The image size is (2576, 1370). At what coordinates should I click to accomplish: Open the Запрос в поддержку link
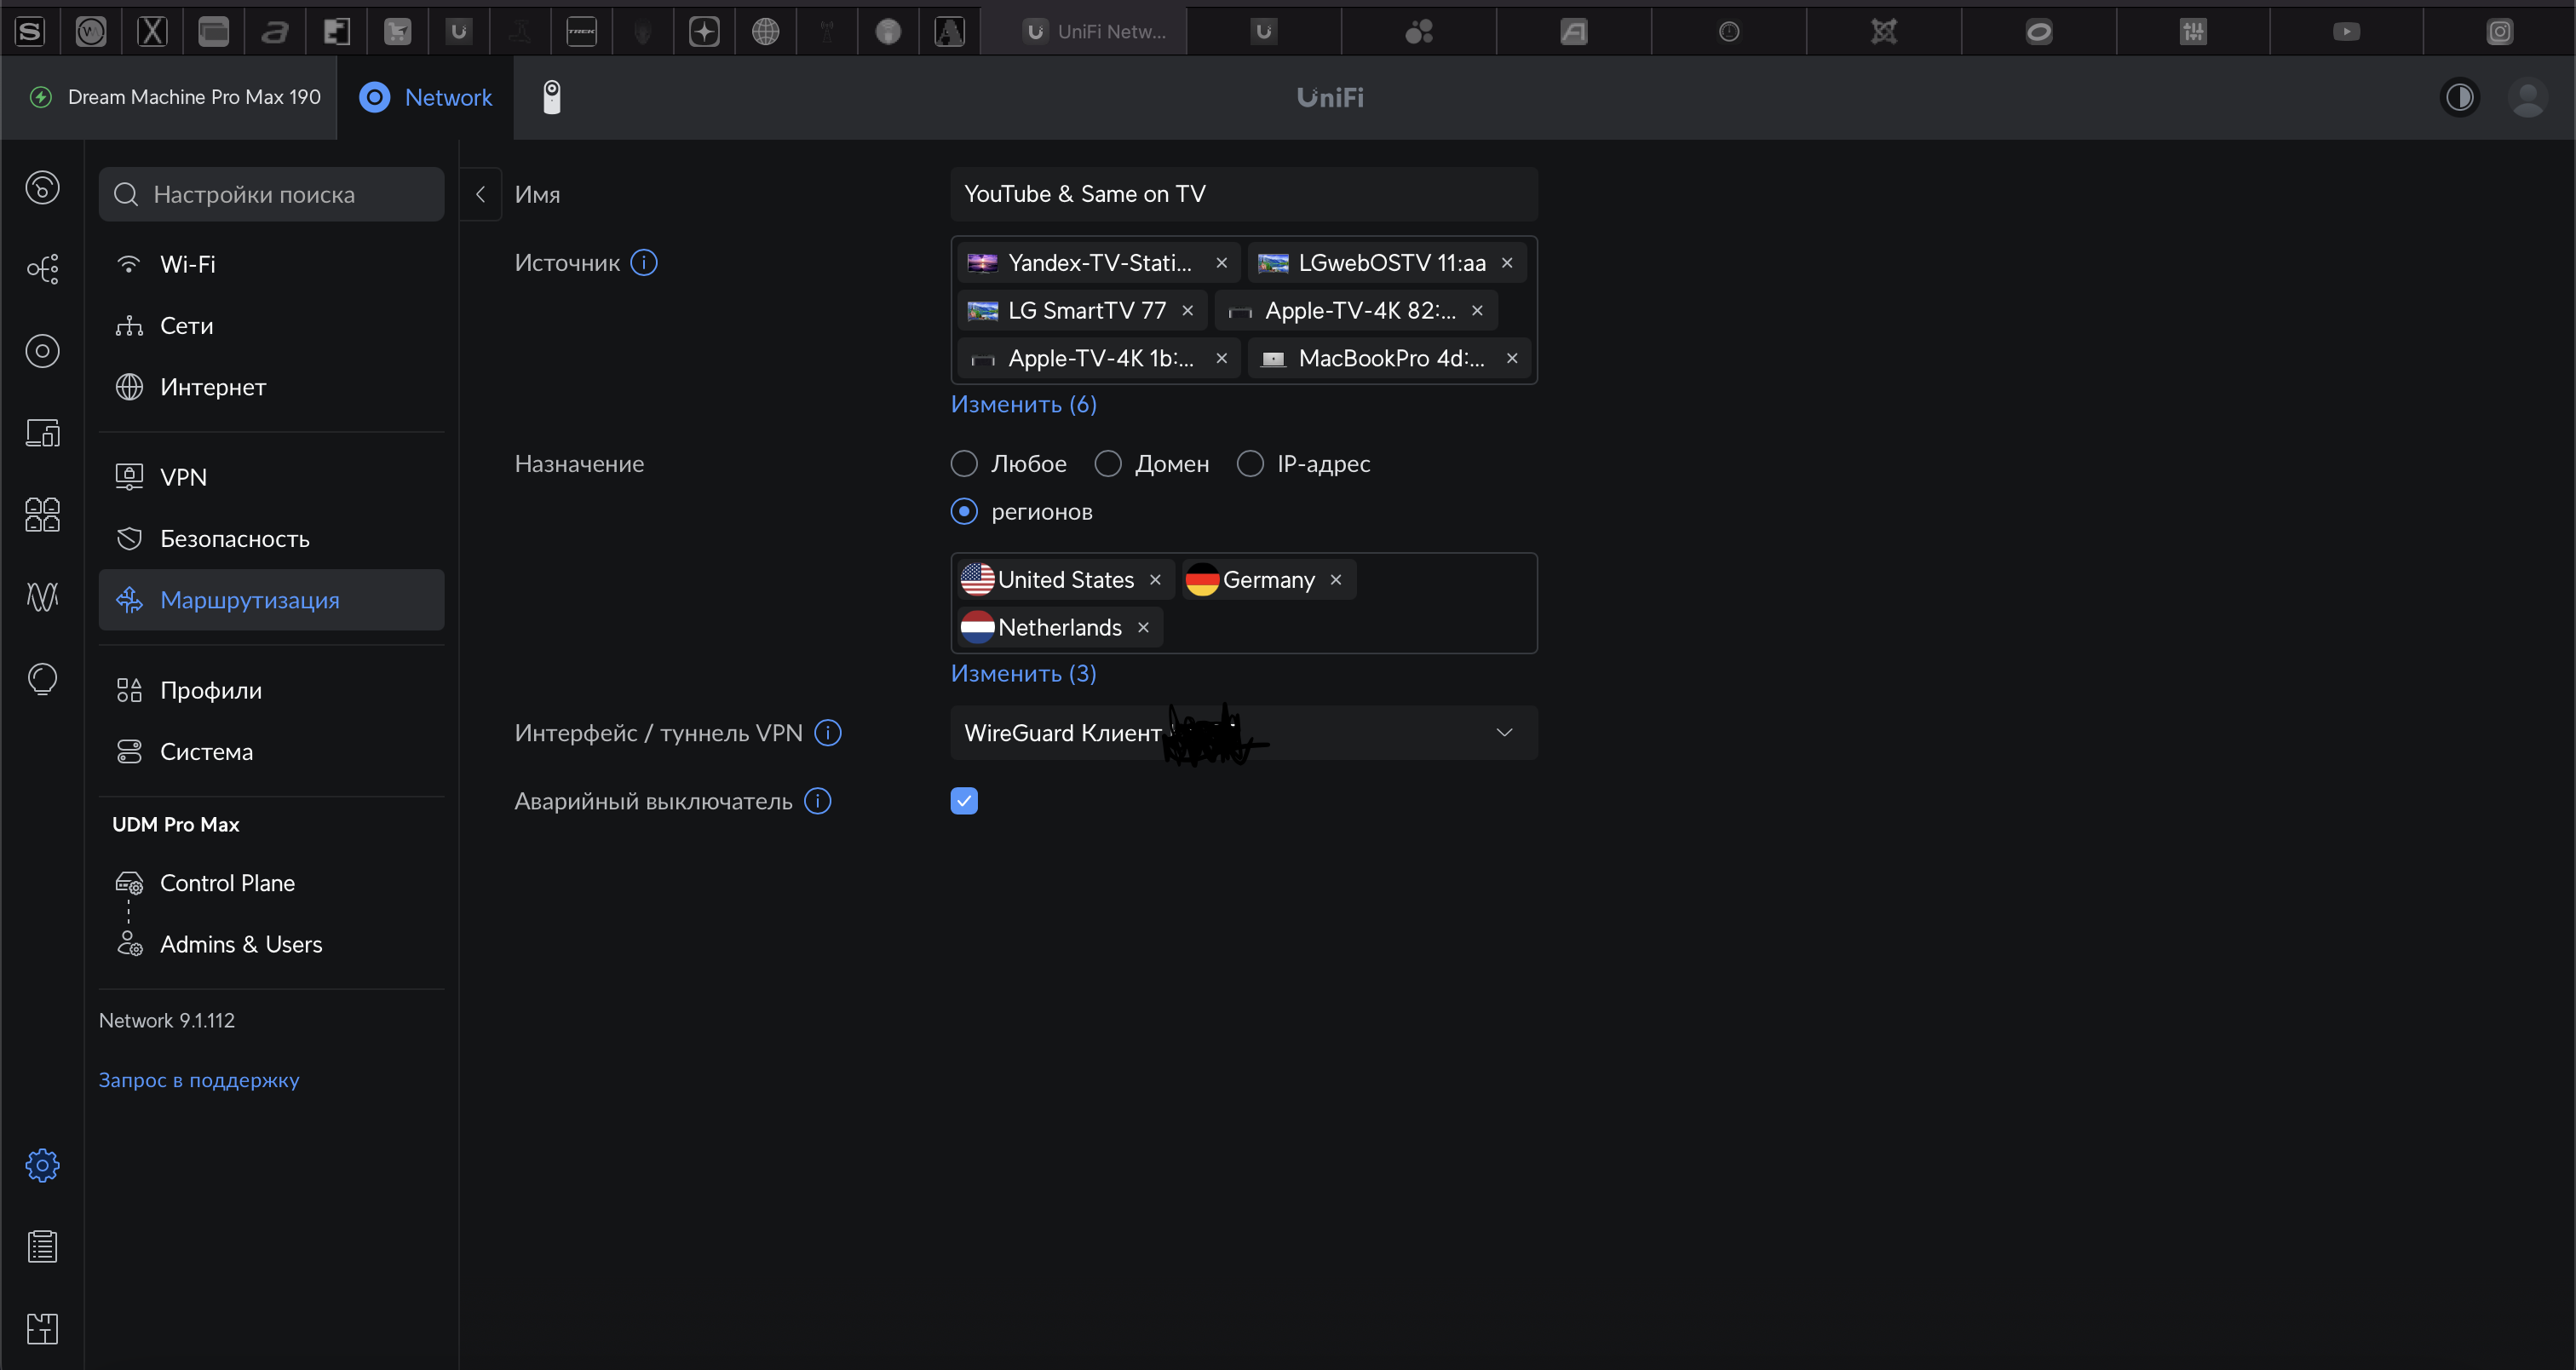coord(199,1080)
